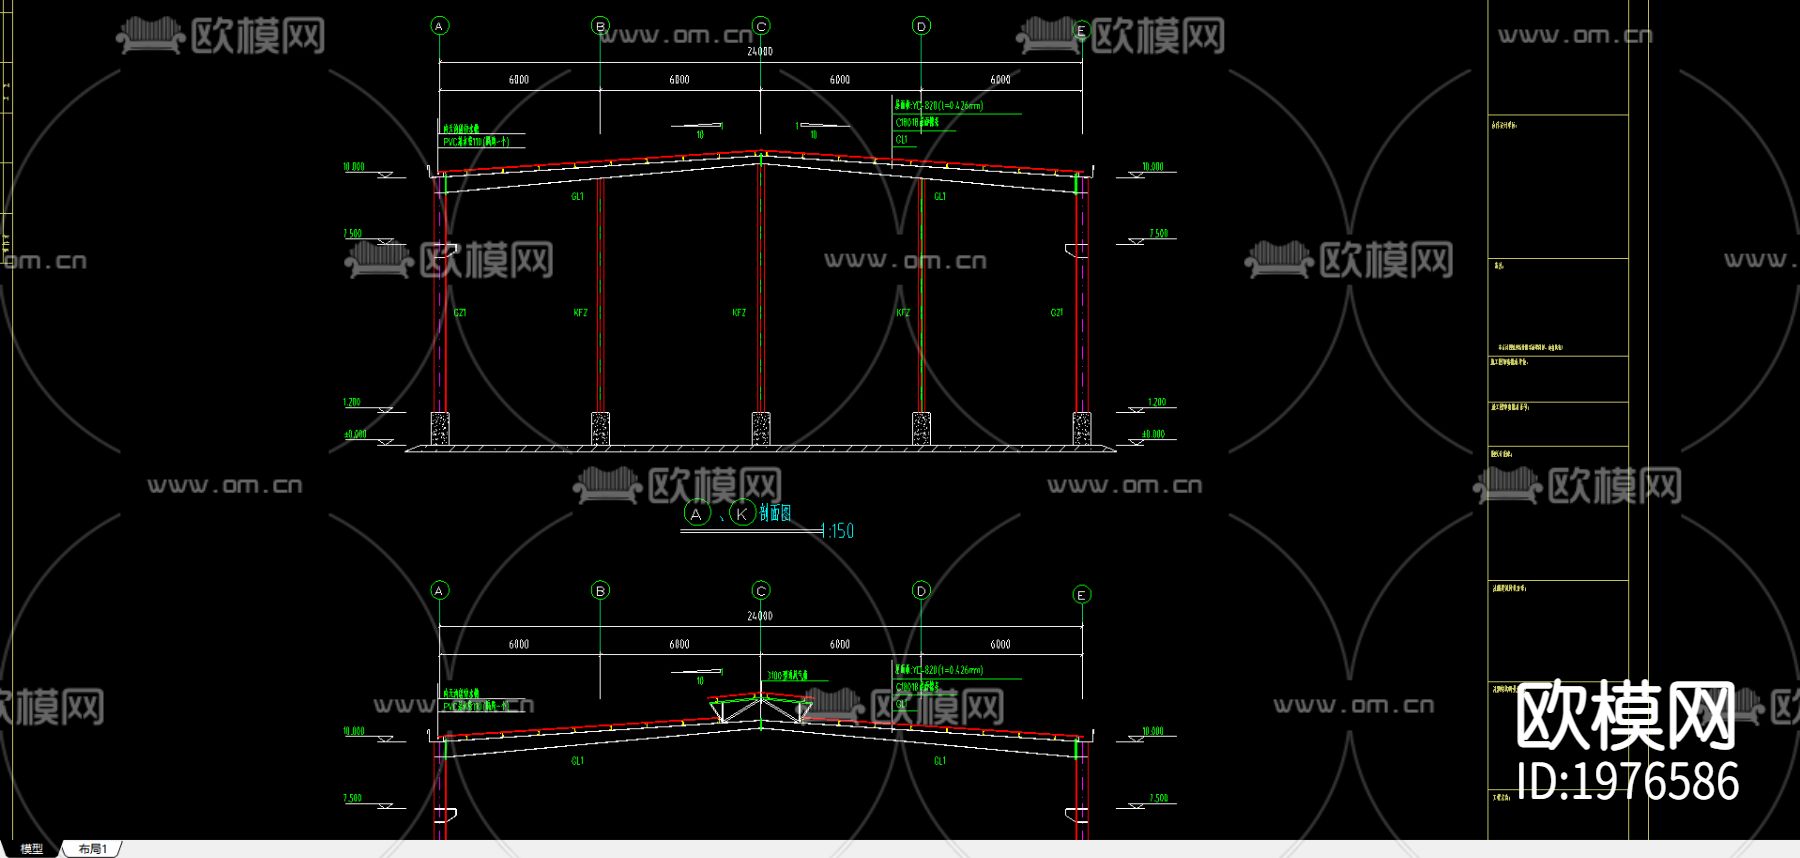
Task: Select the YC-820 roof panel note, lower section
Action: pyautogui.click(x=939, y=670)
